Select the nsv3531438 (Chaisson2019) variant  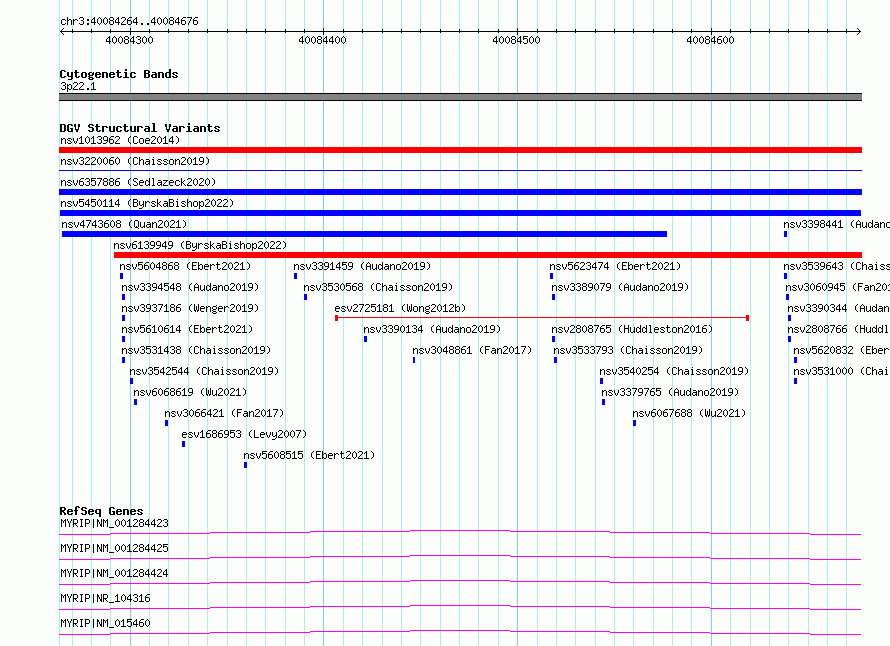point(196,350)
